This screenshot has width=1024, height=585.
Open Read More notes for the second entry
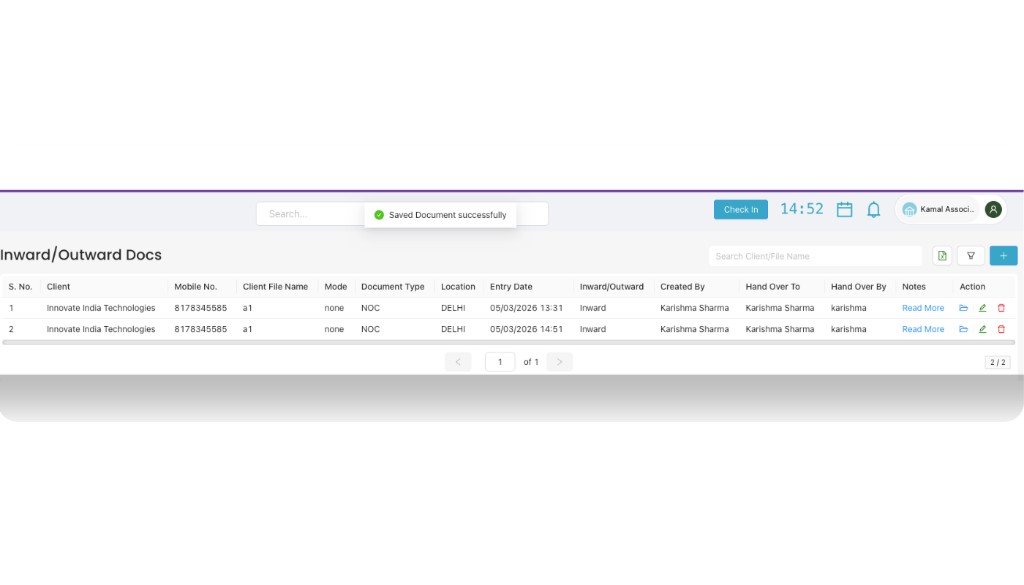point(922,329)
